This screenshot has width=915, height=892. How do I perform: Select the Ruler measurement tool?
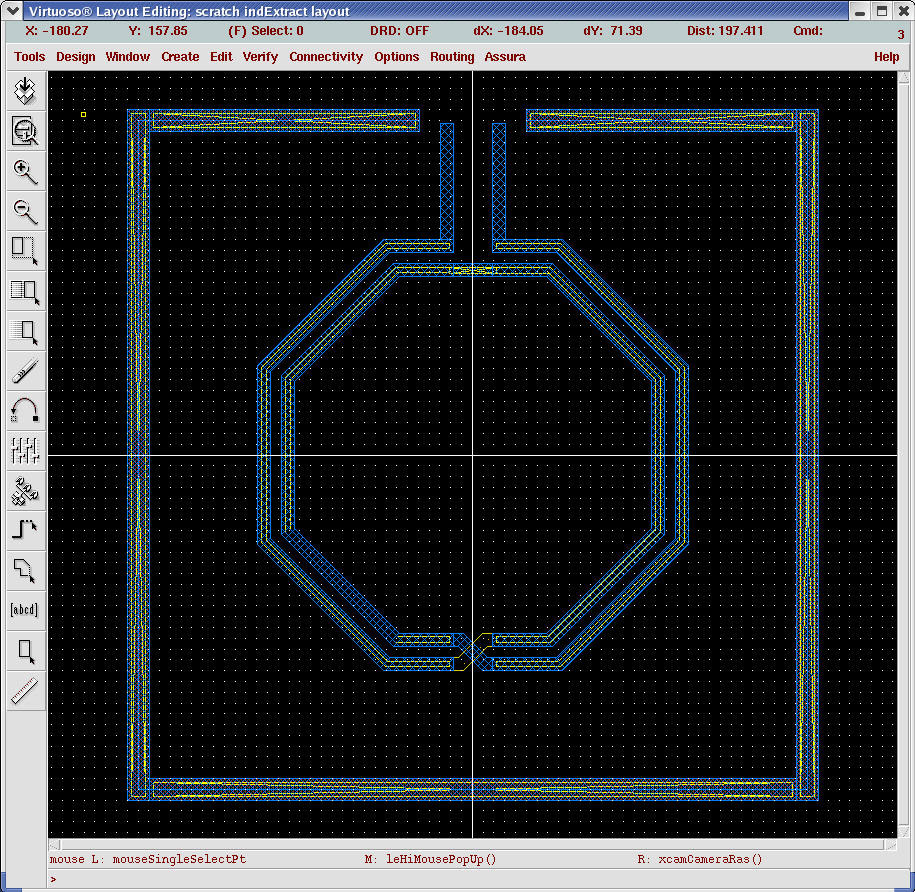24,690
